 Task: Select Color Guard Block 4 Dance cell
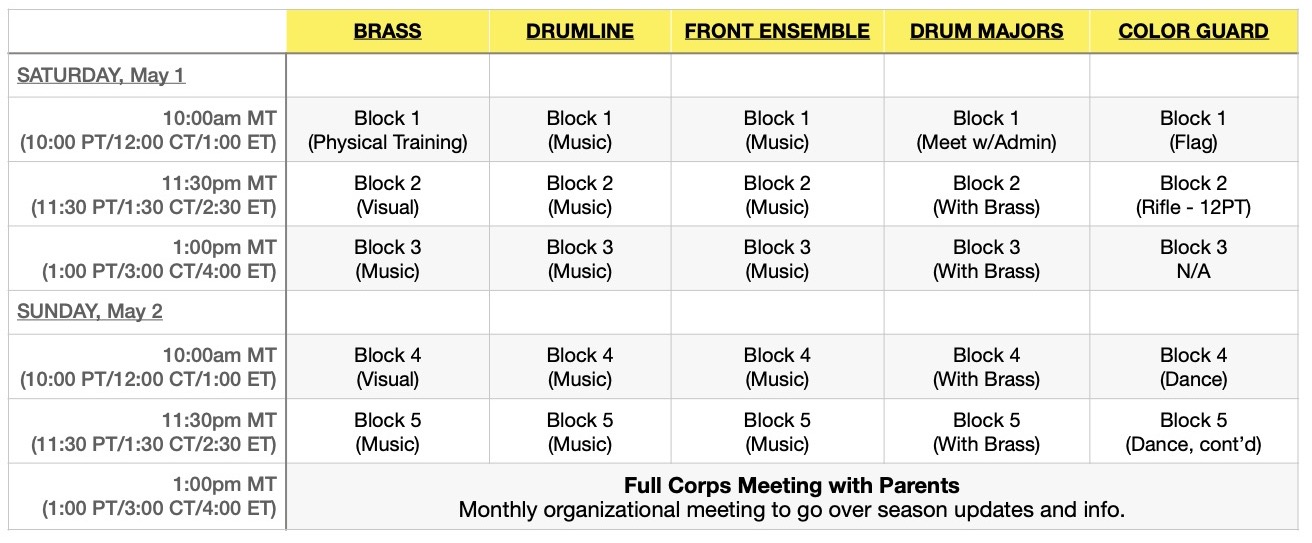pos(1193,367)
